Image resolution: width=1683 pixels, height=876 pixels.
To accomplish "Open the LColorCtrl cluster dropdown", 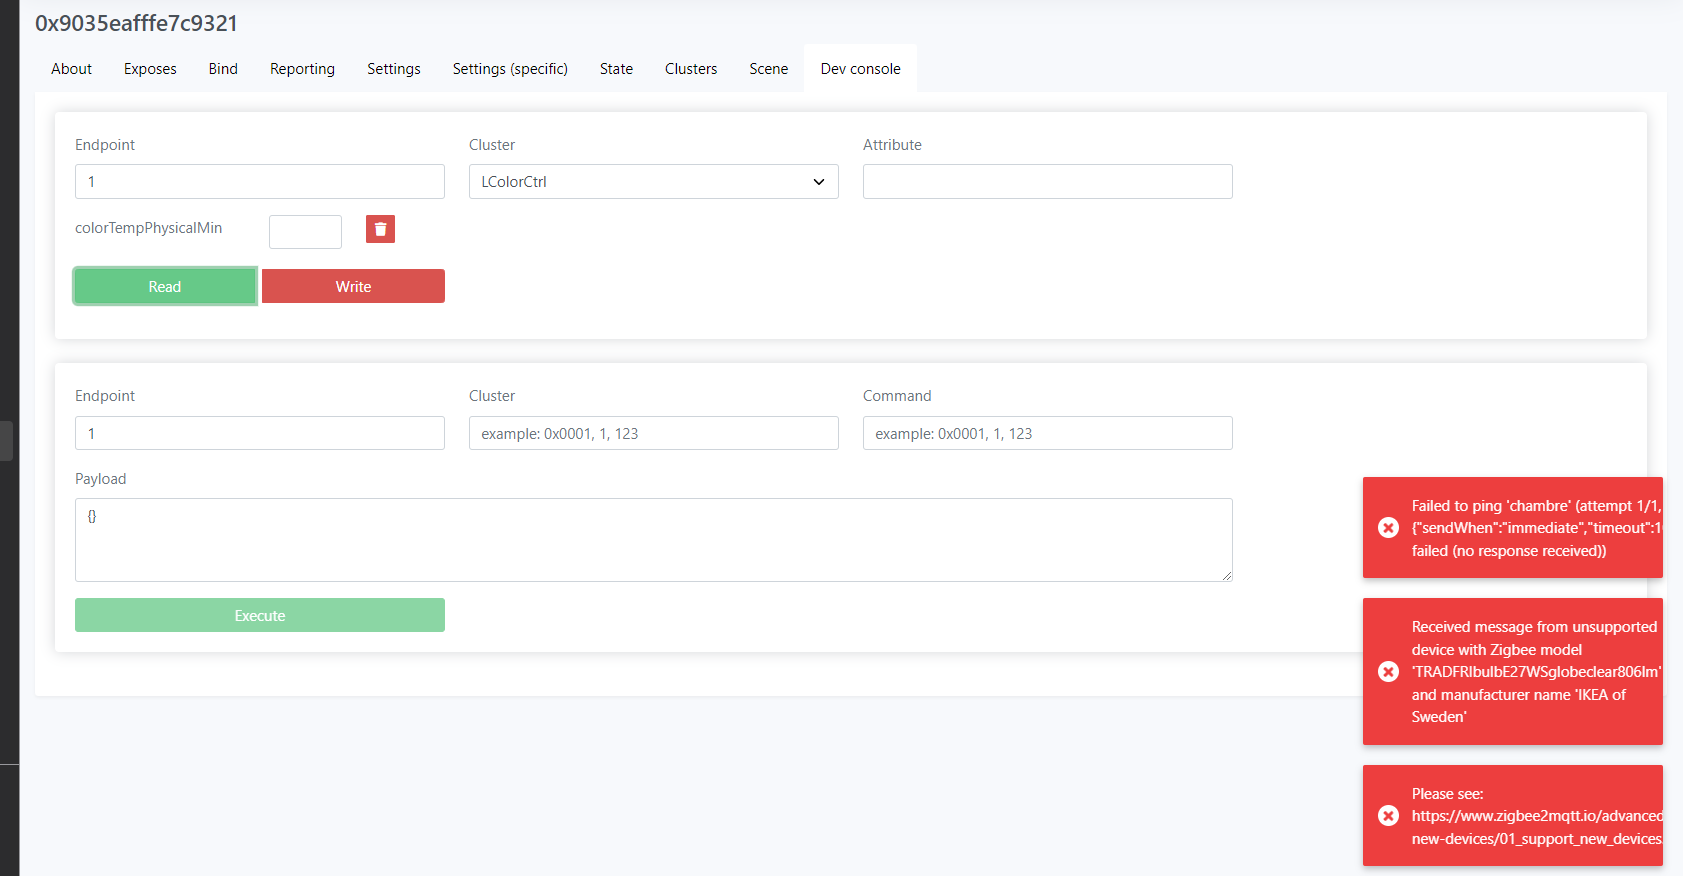I will pyautogui.click(x=653, y=182).
